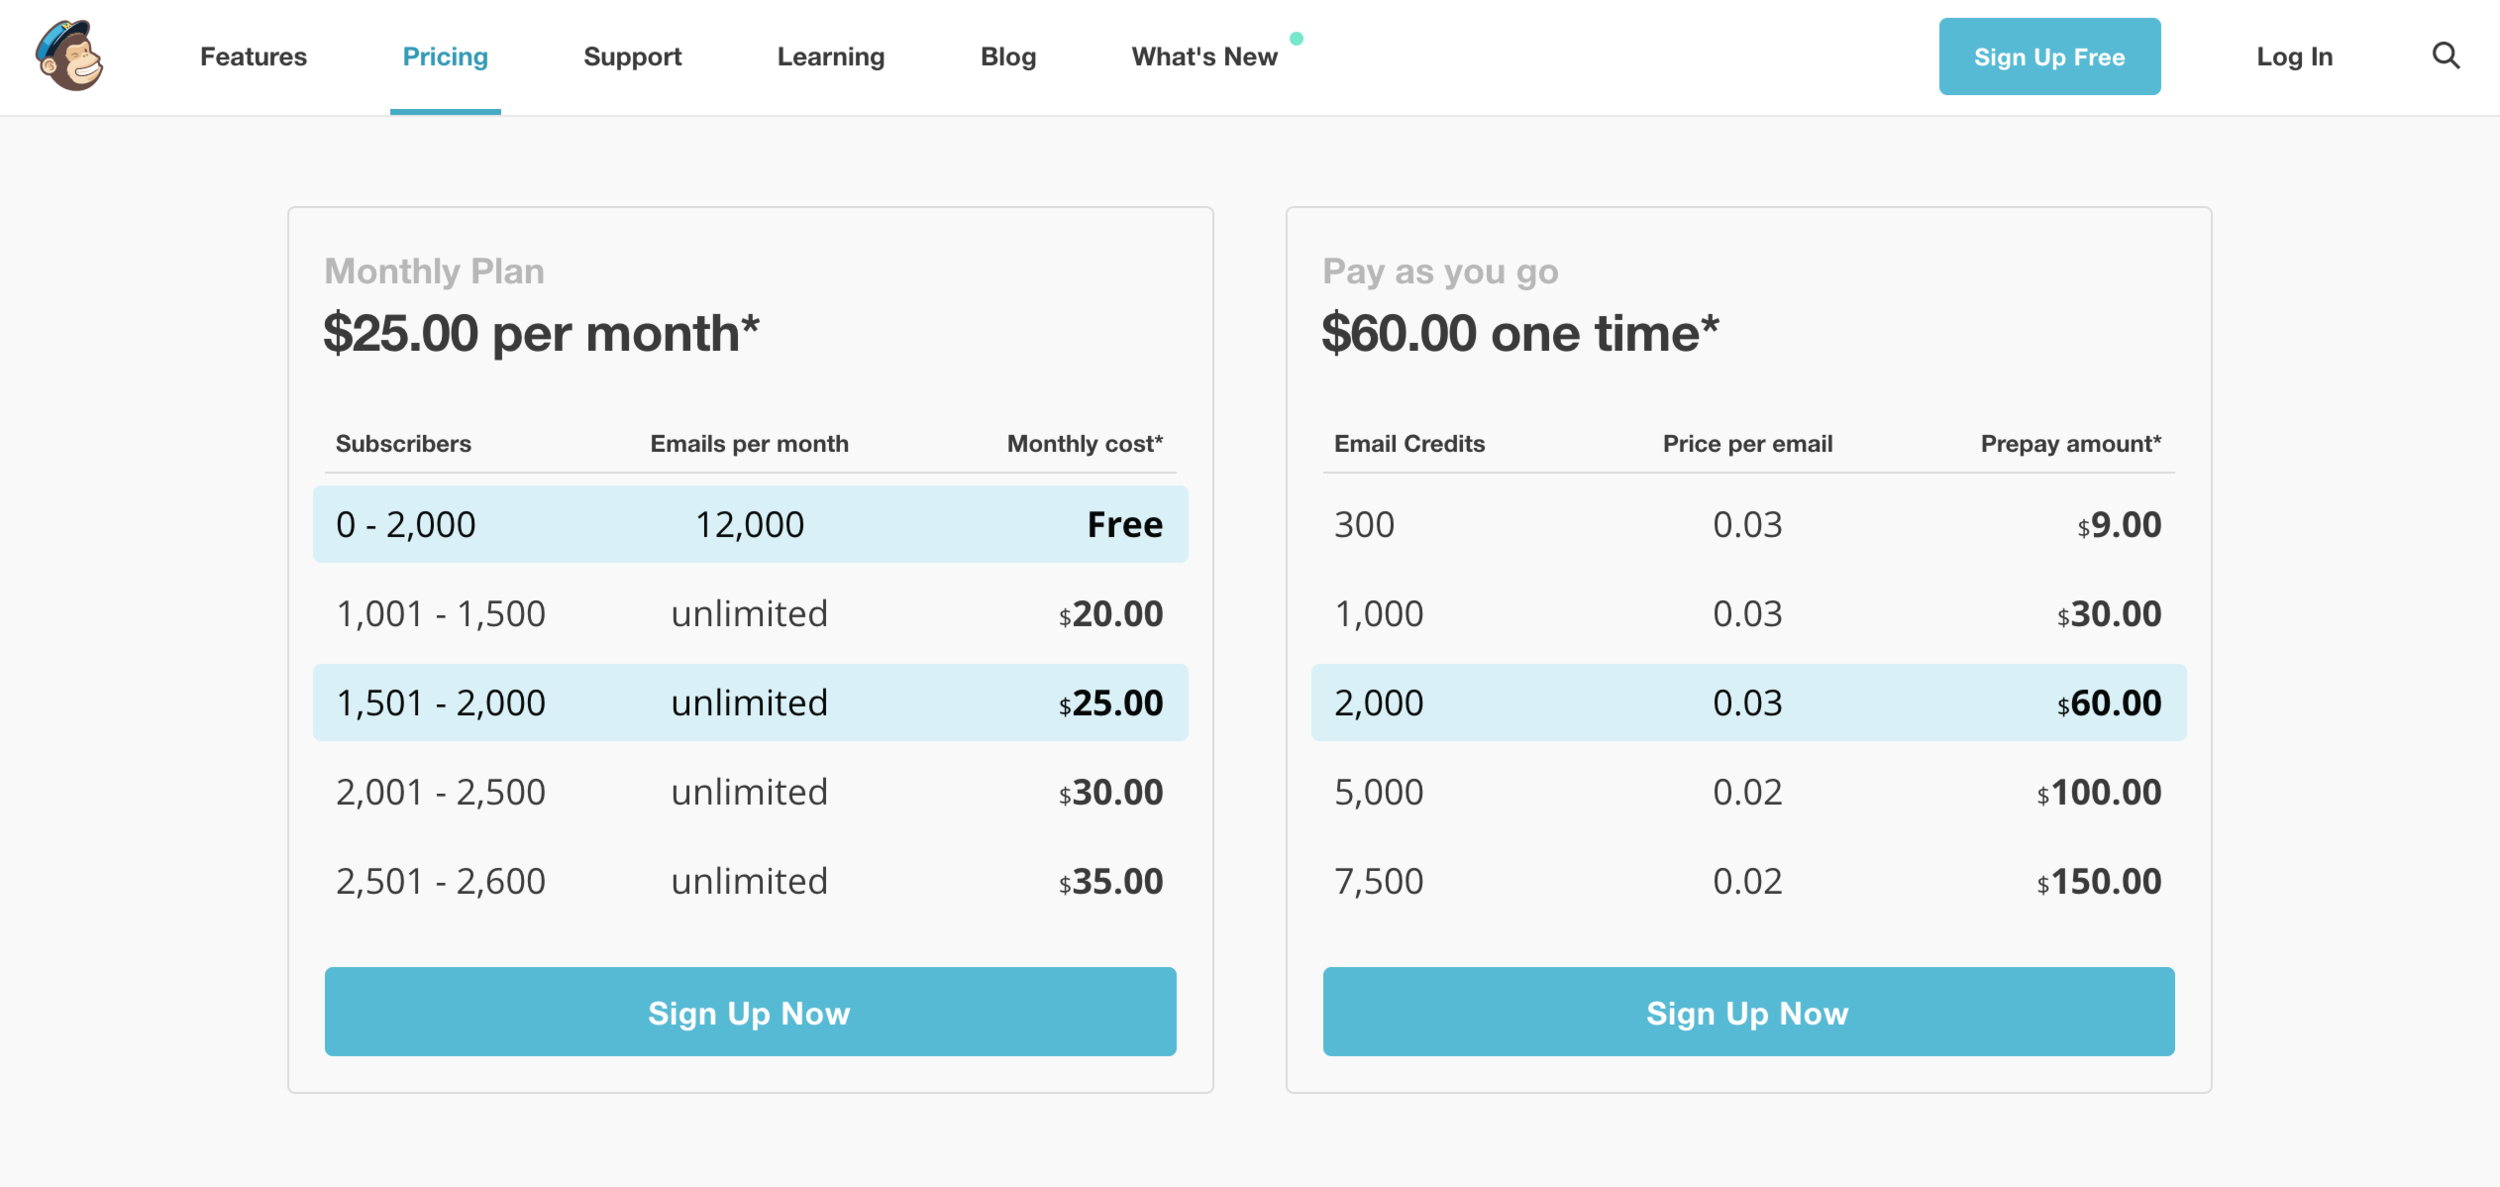The width and height of the screenshot is (2500, 1187).
Task: Click the Mailchimp monkey logo
Action: (69, 56)
